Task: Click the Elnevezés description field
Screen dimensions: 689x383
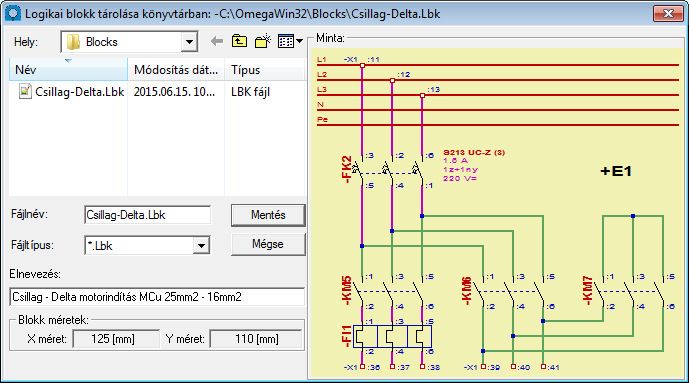Action: (x=157, y=297)
